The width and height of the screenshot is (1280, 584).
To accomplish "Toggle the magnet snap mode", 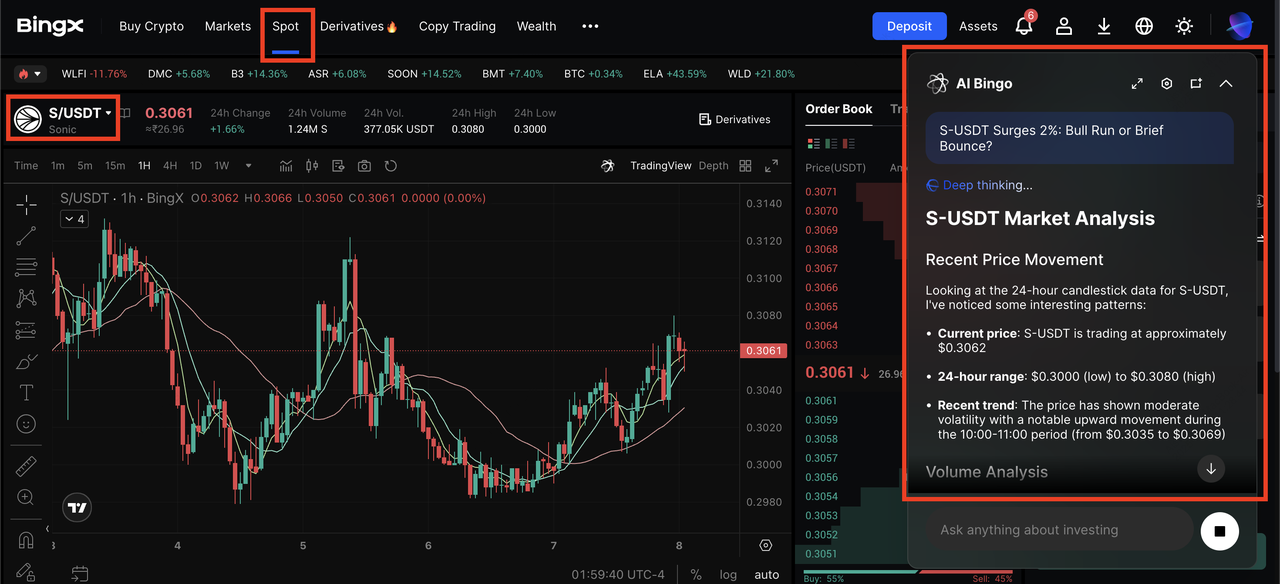I will (x=26, y=540).
